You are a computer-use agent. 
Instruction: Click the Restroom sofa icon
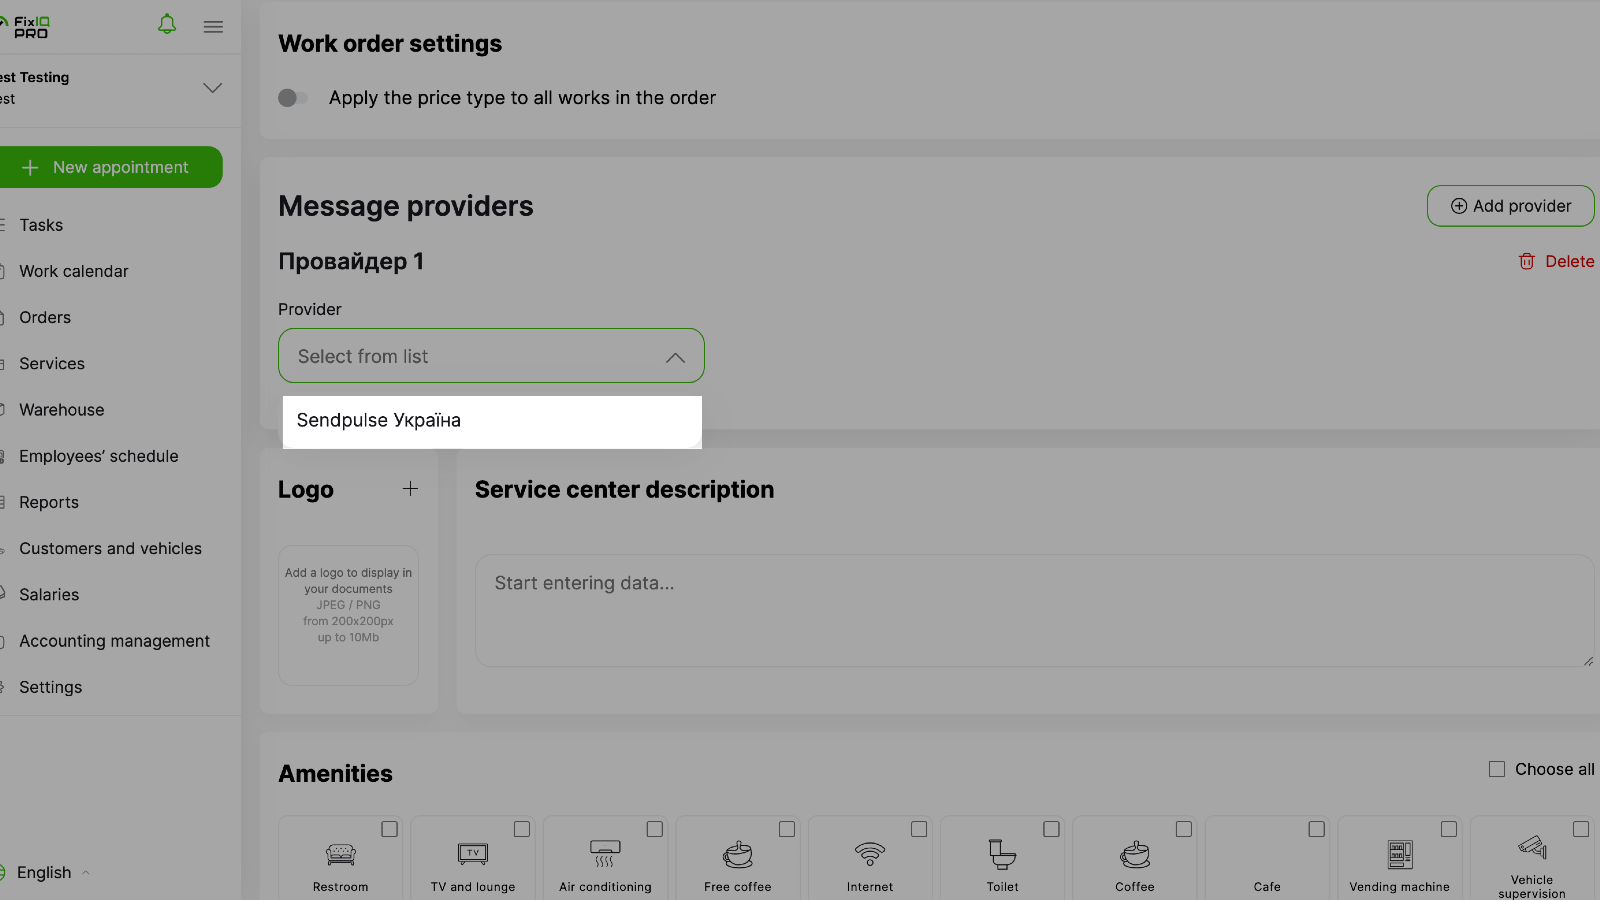340,854
